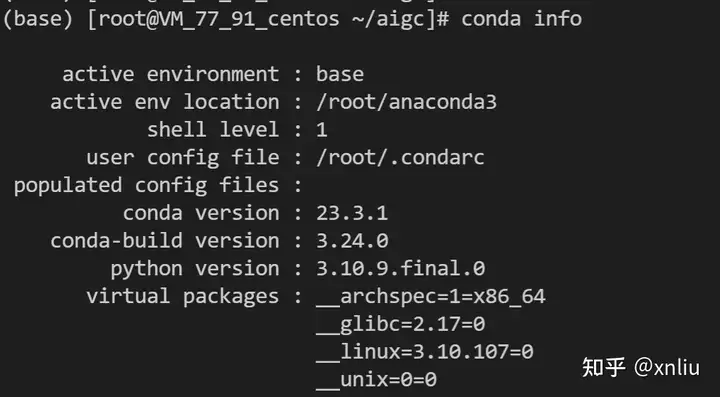720x397 pixels.
Task: Click the 'active env location' label
Action: (x=164, y=102)
